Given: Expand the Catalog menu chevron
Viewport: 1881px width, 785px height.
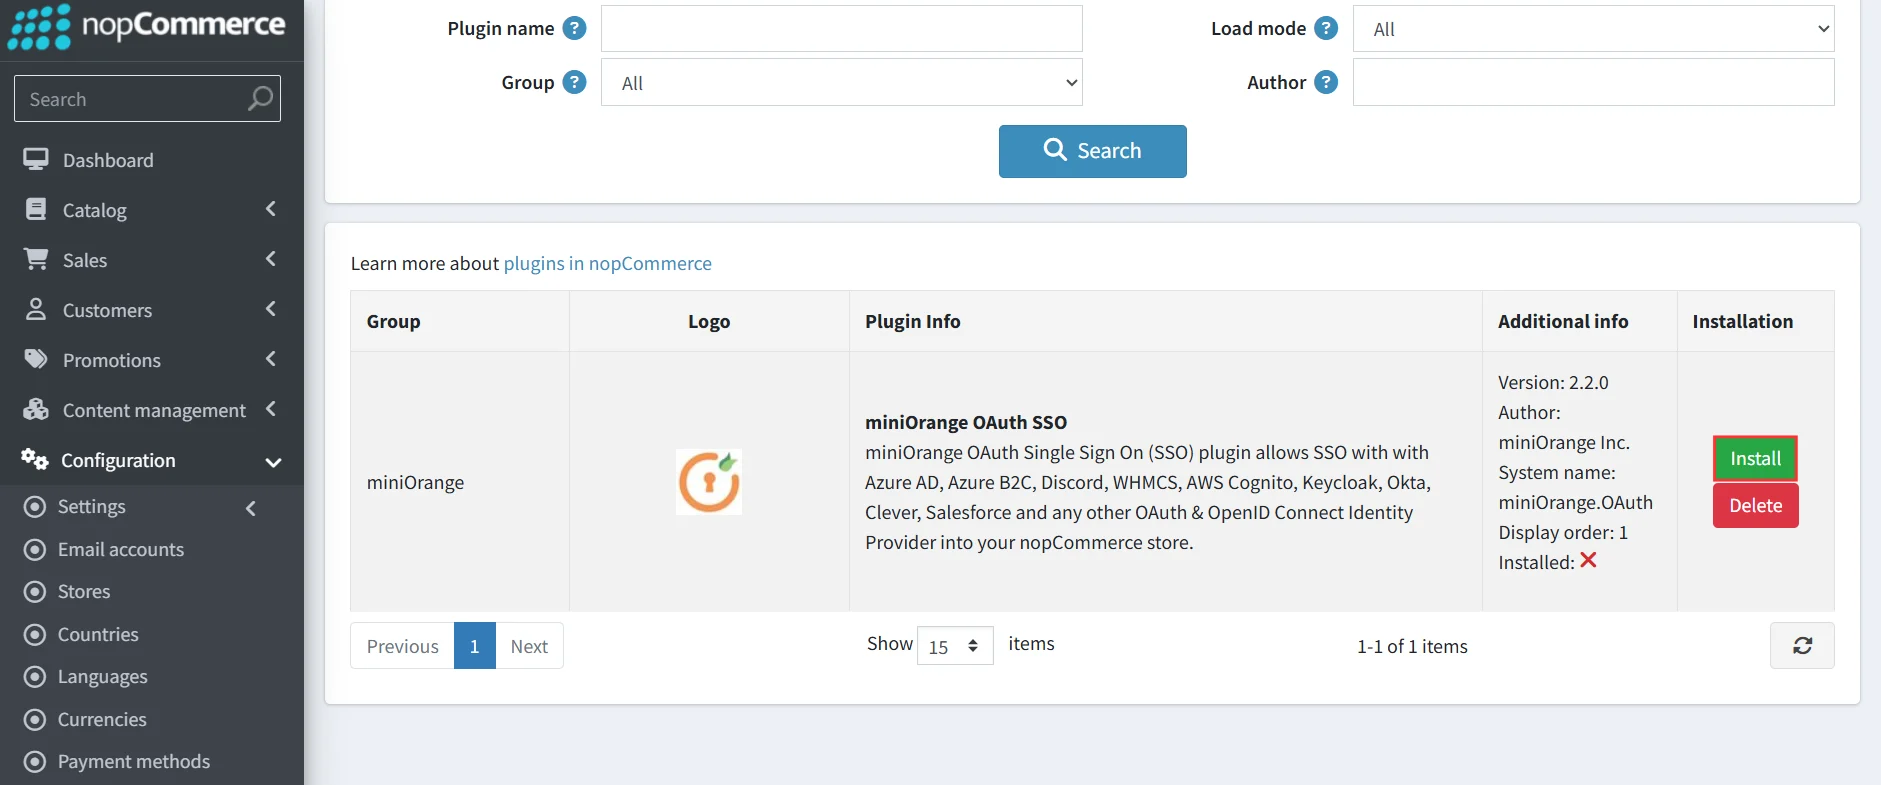Looking at the screenshot, I should pos(271,208).
